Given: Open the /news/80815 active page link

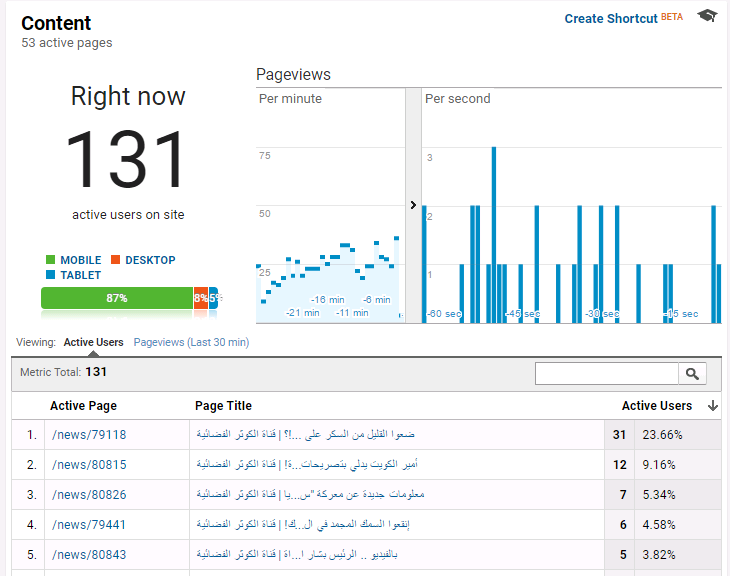Looking at the screenshot, I should click(89, 465).
